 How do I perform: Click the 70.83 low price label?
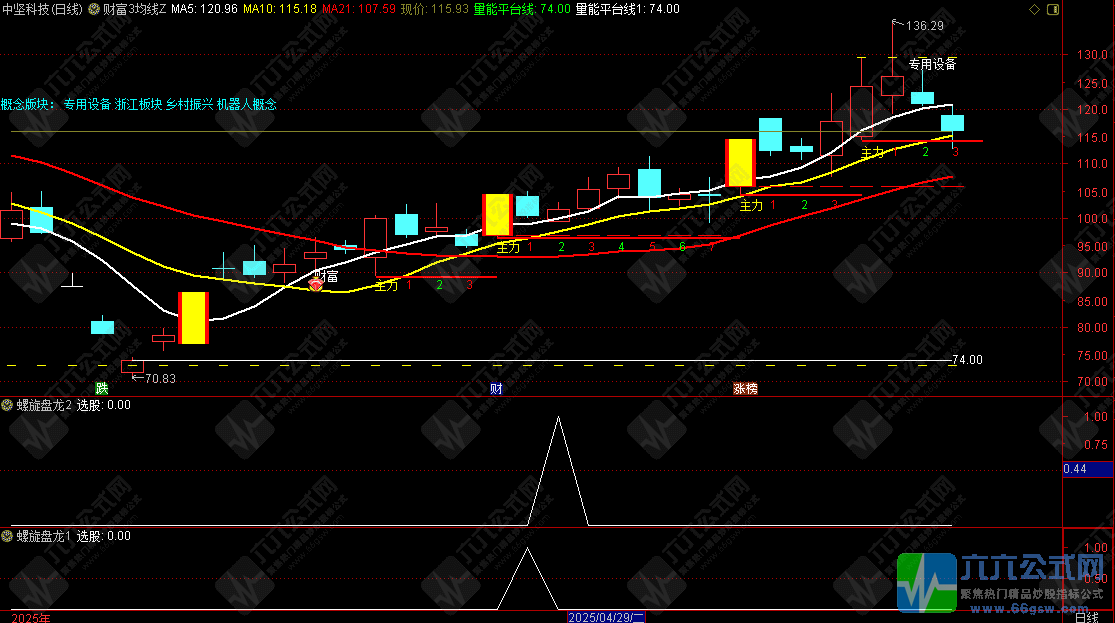click(x=160, y=378)
